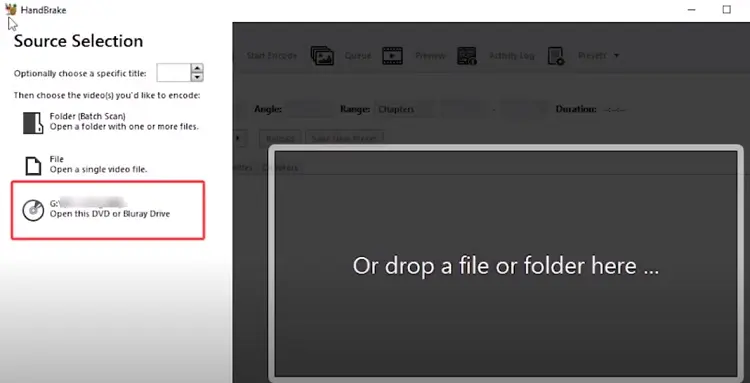
Task: Open the Range dropdown showing Chapters
Action: pos(404,109)
